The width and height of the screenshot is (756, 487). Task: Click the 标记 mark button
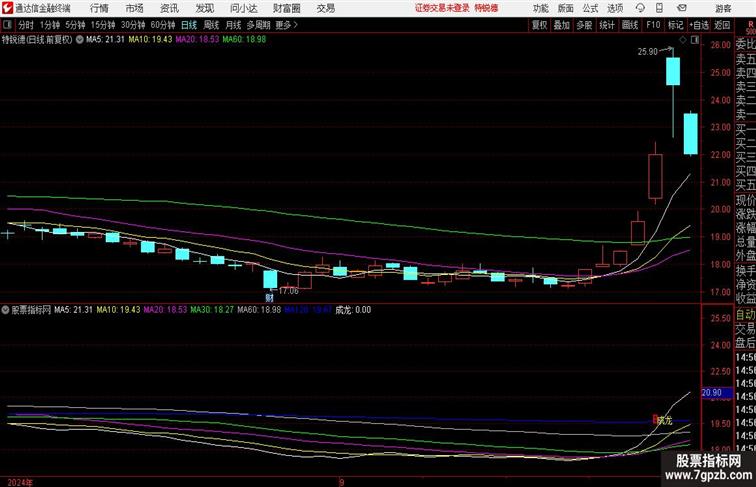[x=675, y=25]
